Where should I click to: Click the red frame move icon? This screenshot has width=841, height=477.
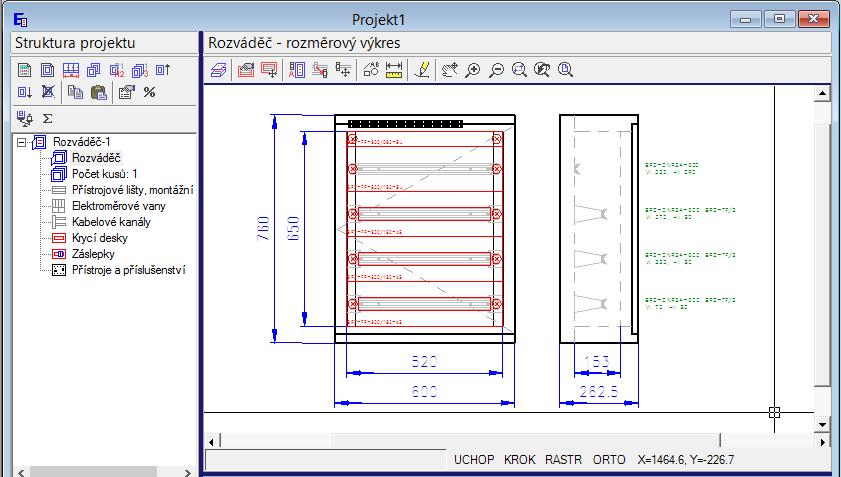[269, 70]
